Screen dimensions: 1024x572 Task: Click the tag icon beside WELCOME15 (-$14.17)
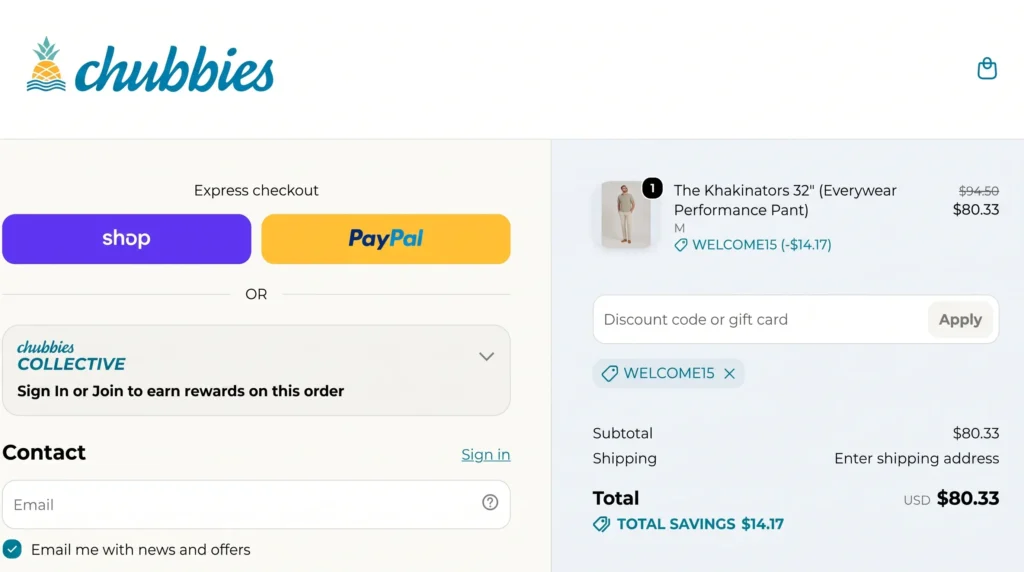coord(680,245)
